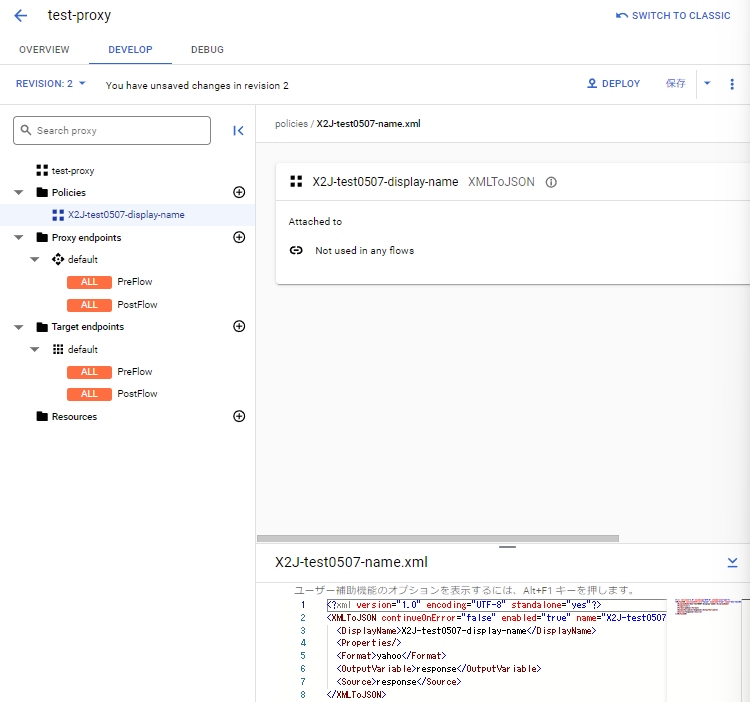Click the proxy endpoint default icon

(x=58, y=259)
